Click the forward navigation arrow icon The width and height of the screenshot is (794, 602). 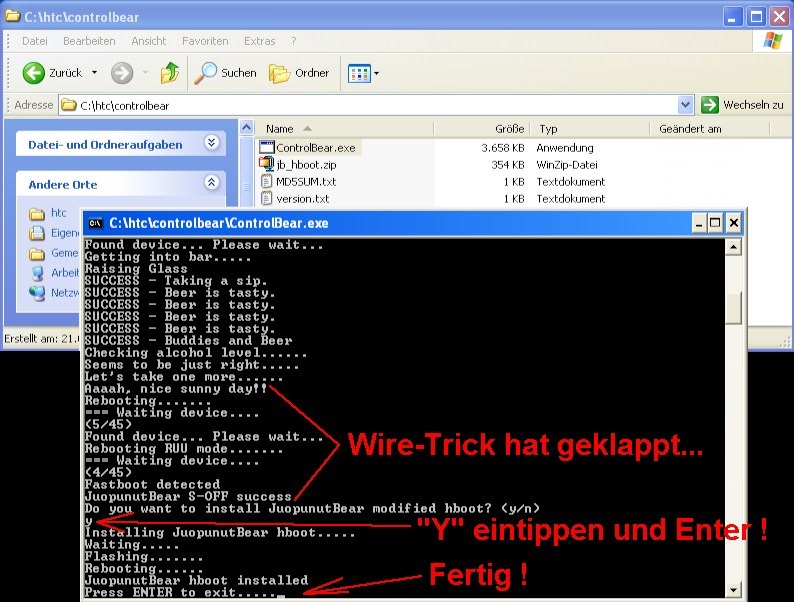coord(121,72)
